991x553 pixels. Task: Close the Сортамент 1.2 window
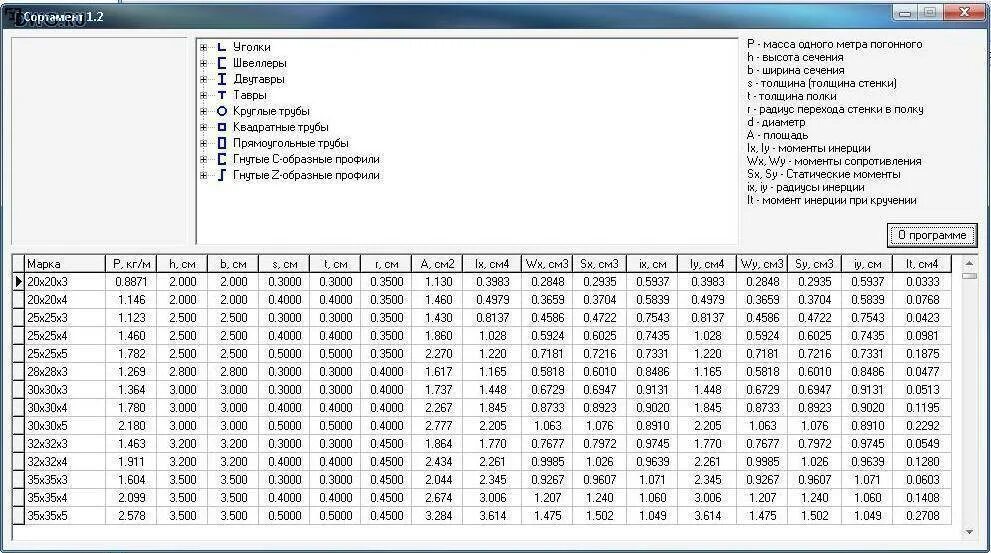964,12
